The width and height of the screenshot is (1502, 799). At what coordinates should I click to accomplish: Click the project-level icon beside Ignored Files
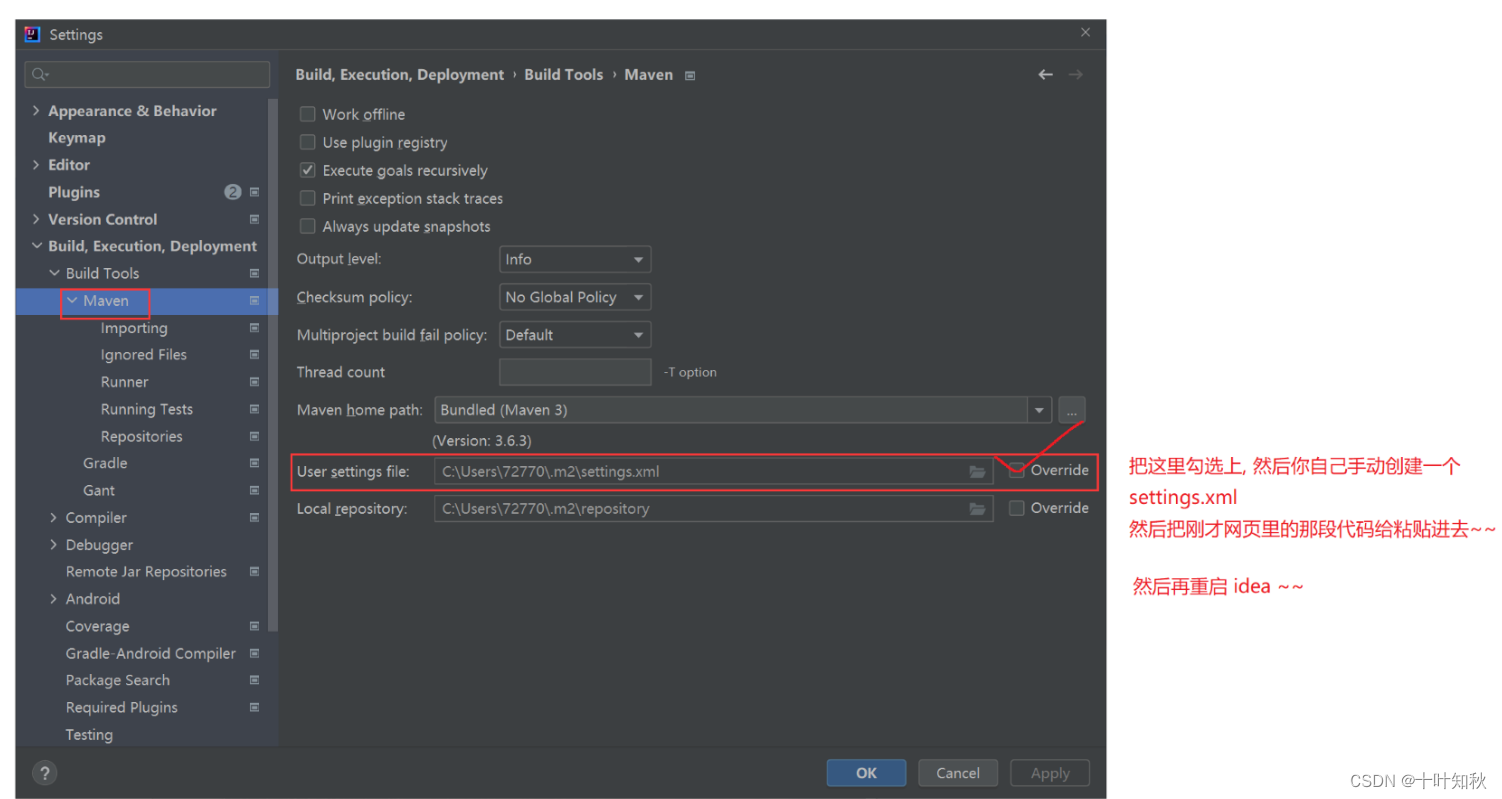click(255, 355)
